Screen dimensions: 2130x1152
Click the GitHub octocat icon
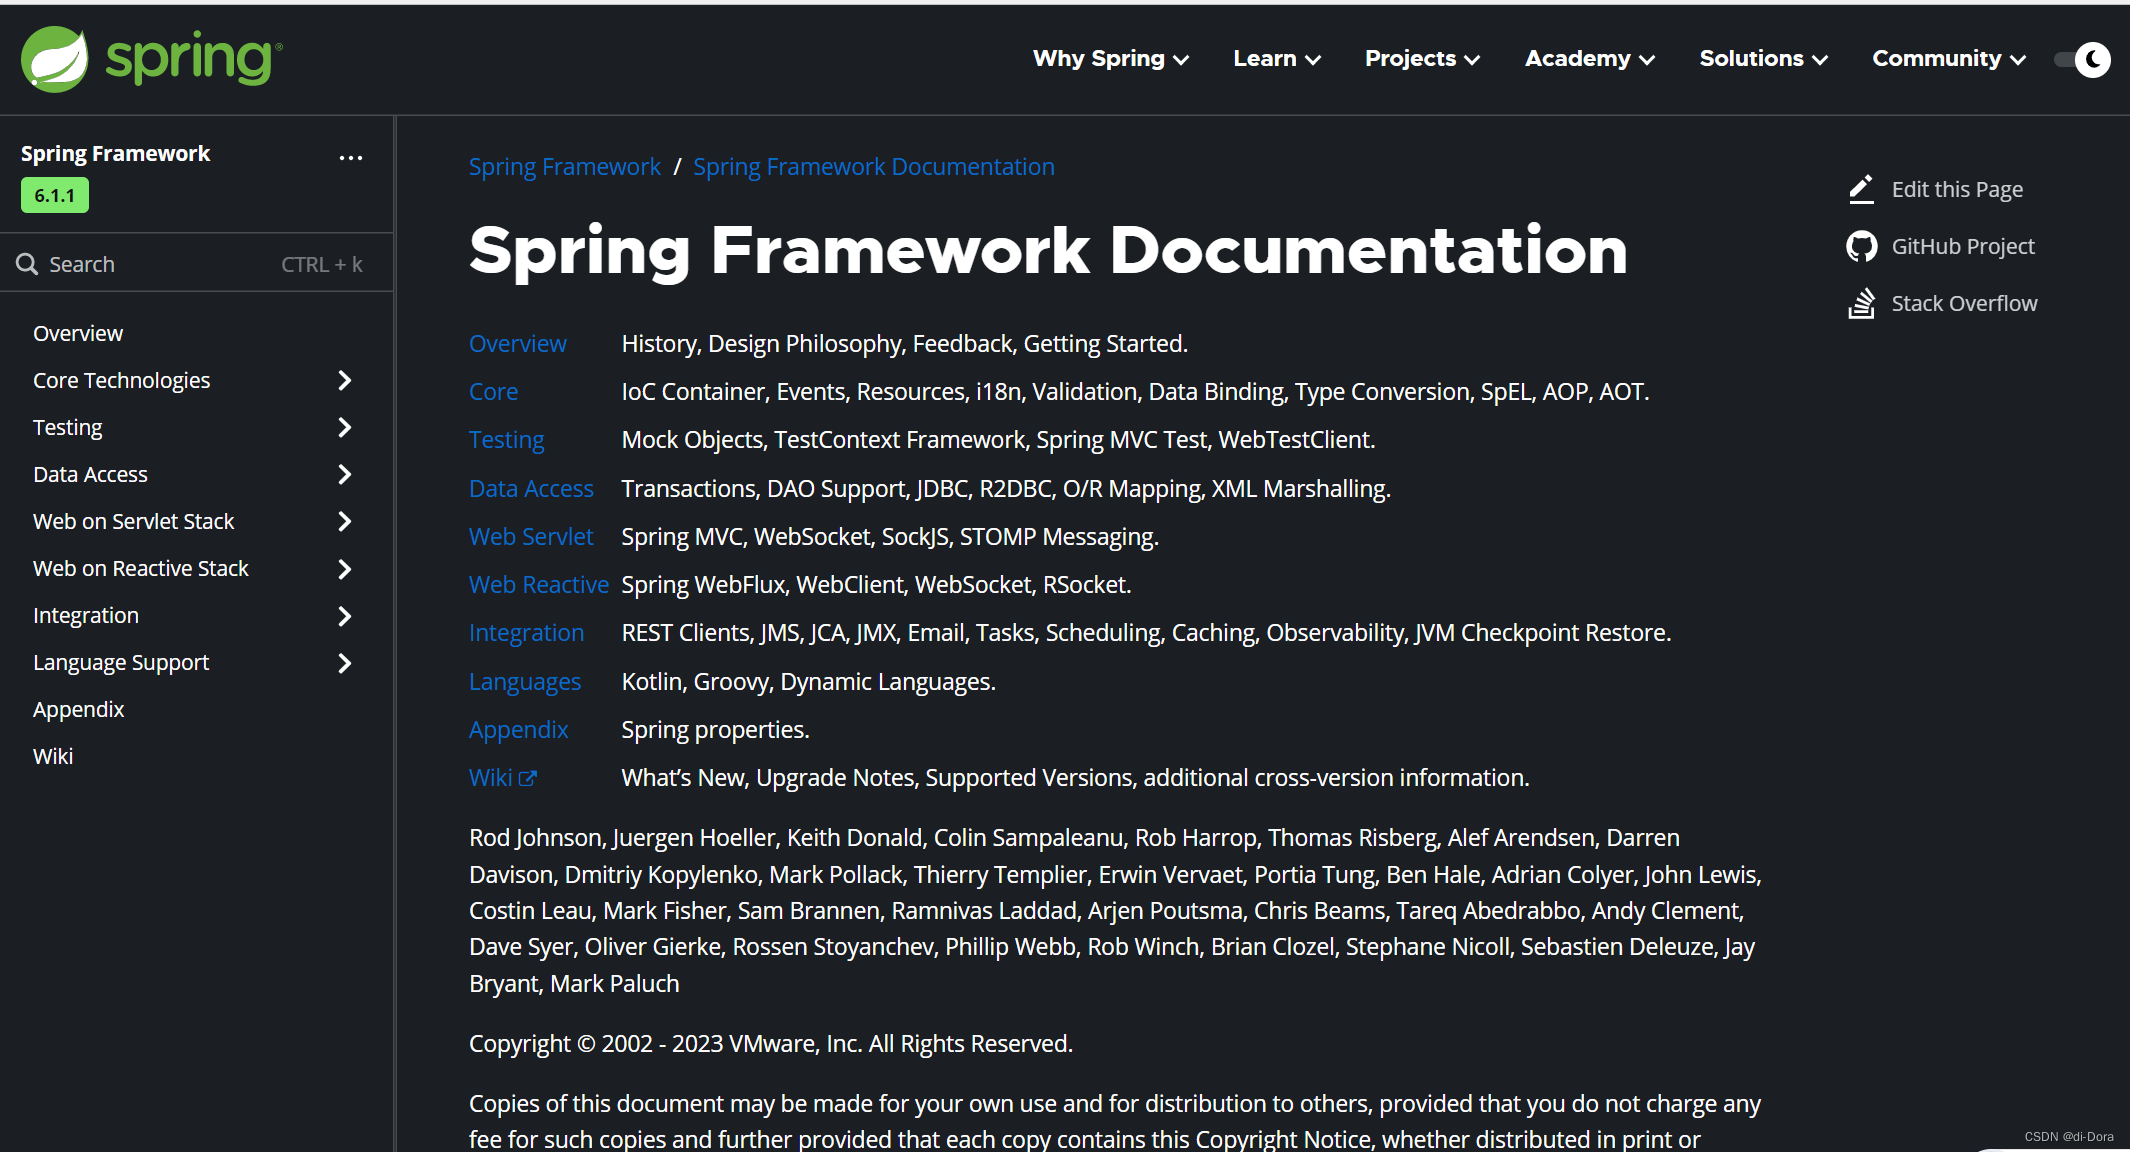(1861, 246)
